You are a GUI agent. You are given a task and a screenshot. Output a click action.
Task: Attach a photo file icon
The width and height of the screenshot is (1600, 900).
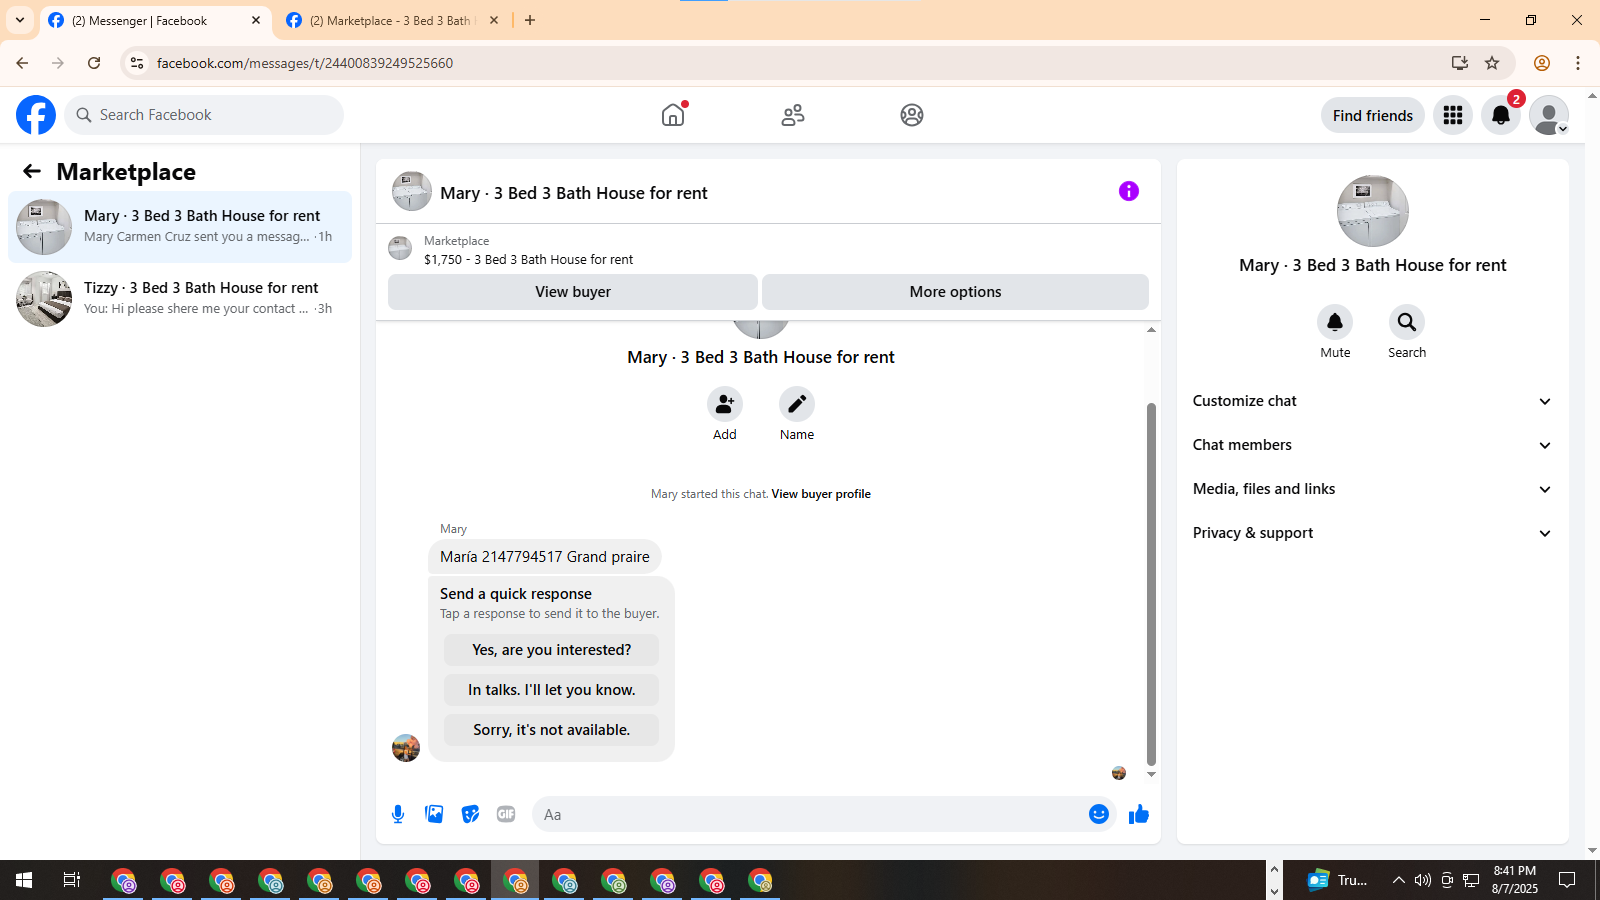tap(434, 814)
